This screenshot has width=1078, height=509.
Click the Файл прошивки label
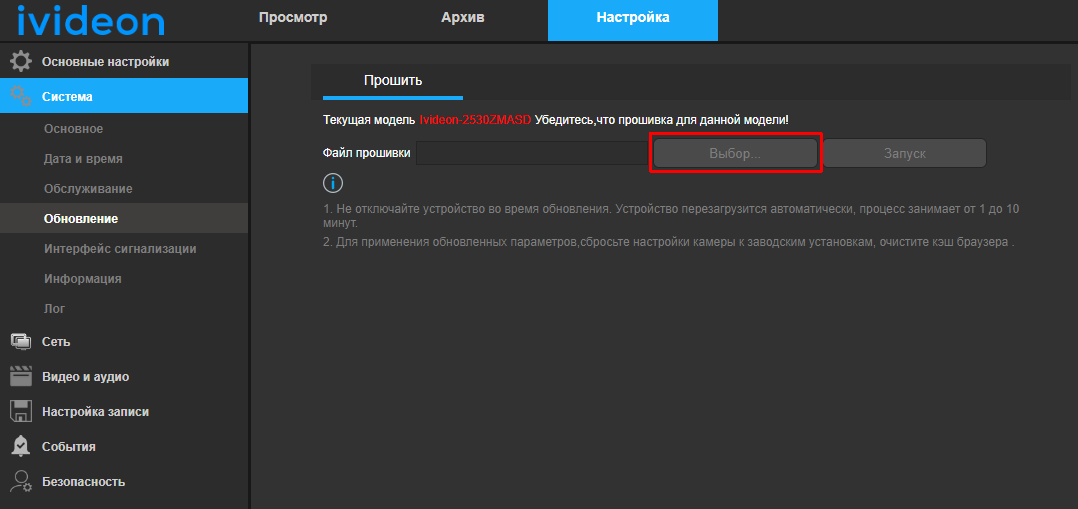pyautogui.click(x=366, y=153)
